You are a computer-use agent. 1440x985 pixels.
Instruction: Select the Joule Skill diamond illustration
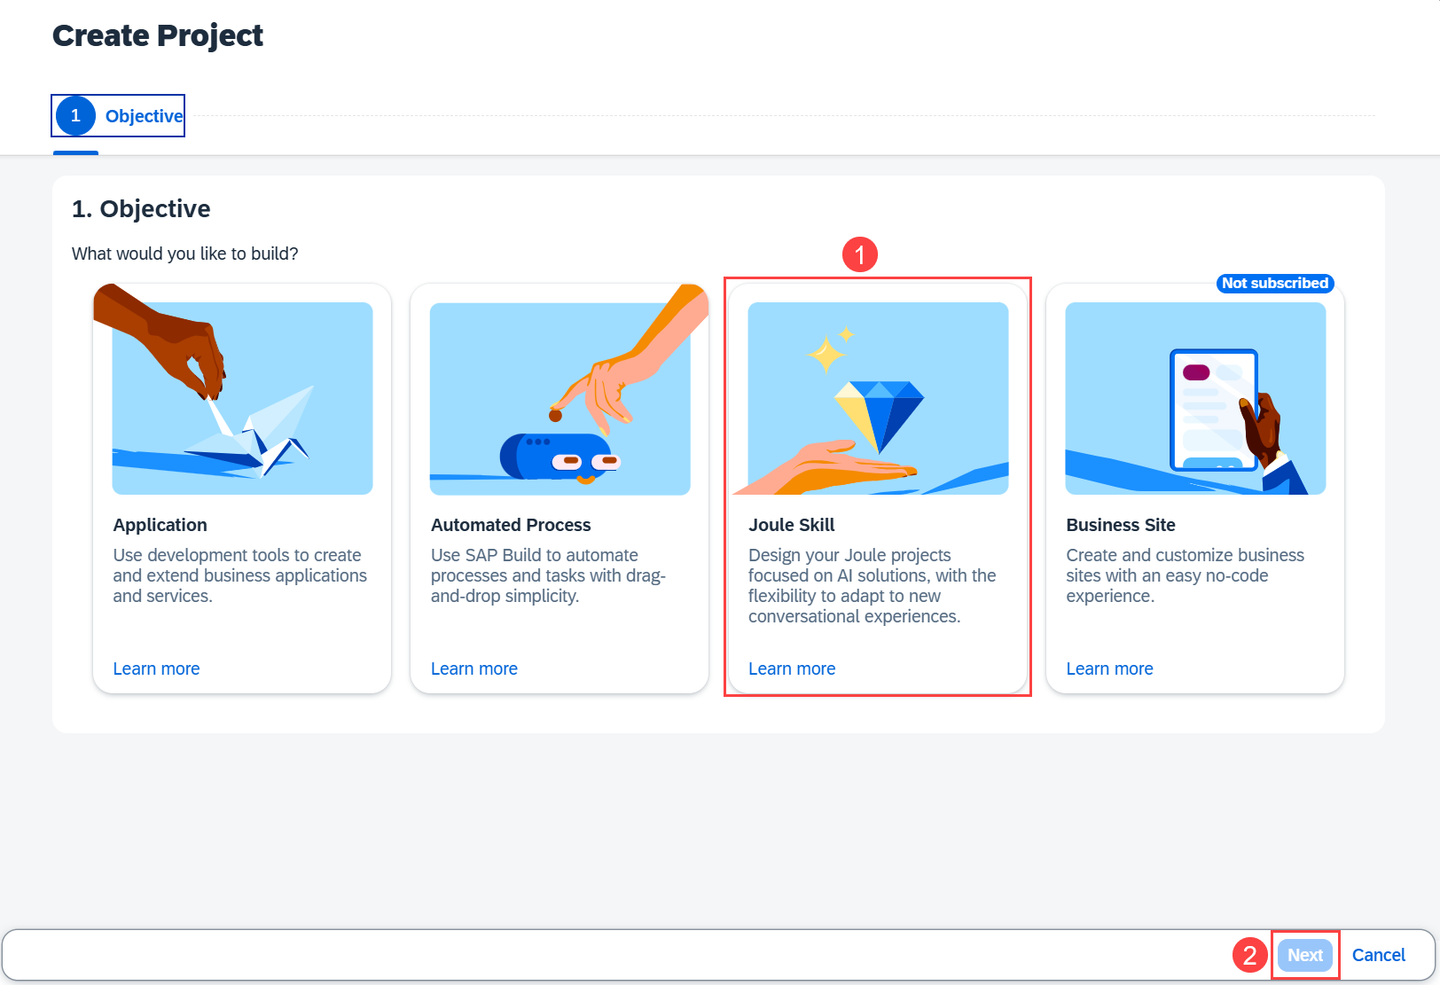click(878, 398)
